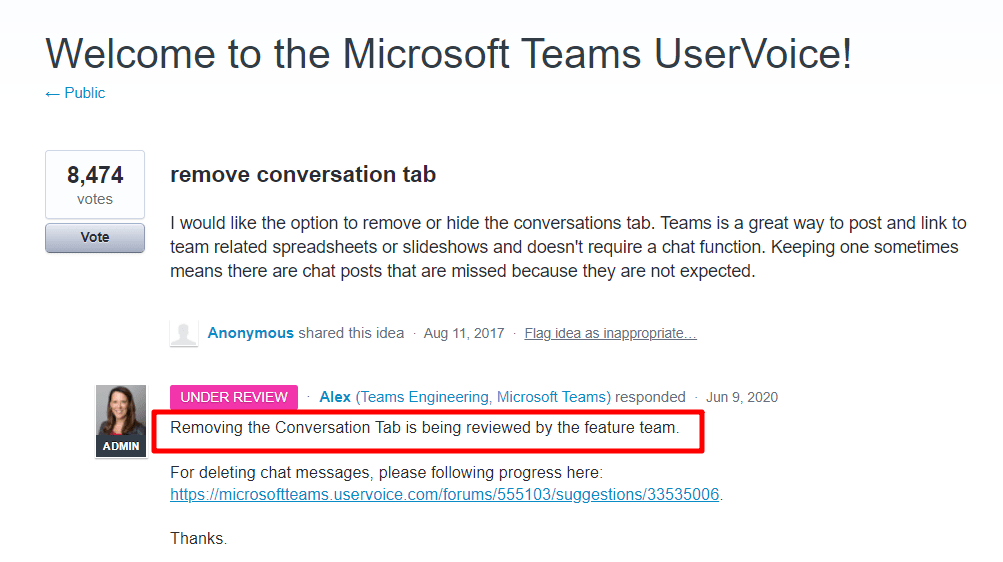Go back via the Public arrow link
The width and height of the screenshot is (1003, 562).
click(x=75, y=93)
